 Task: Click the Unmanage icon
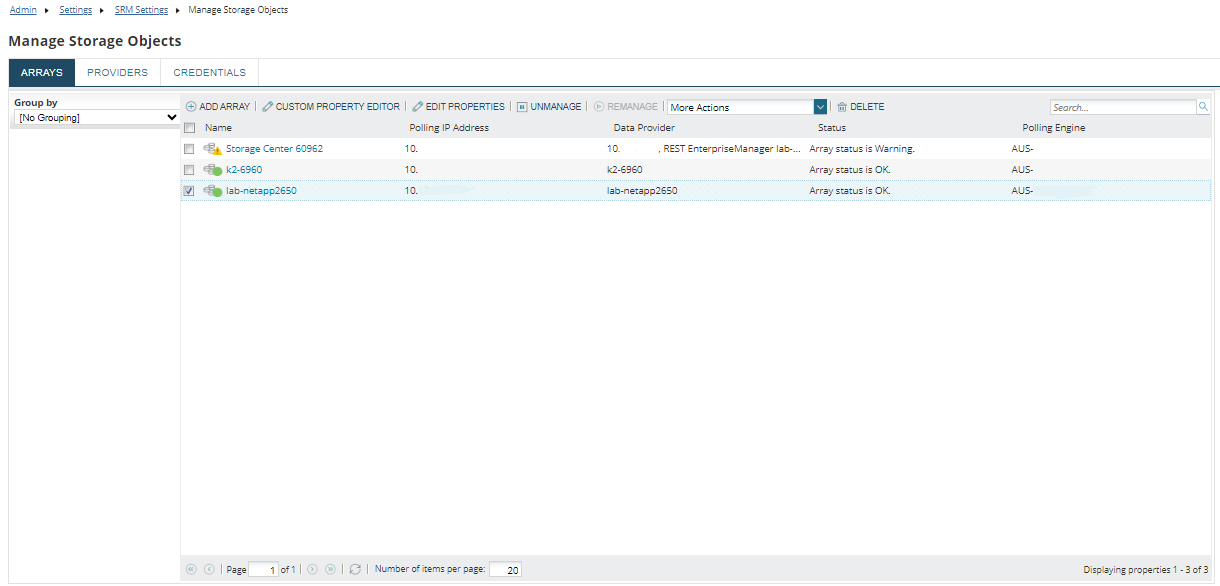click(x=522, y=106)
